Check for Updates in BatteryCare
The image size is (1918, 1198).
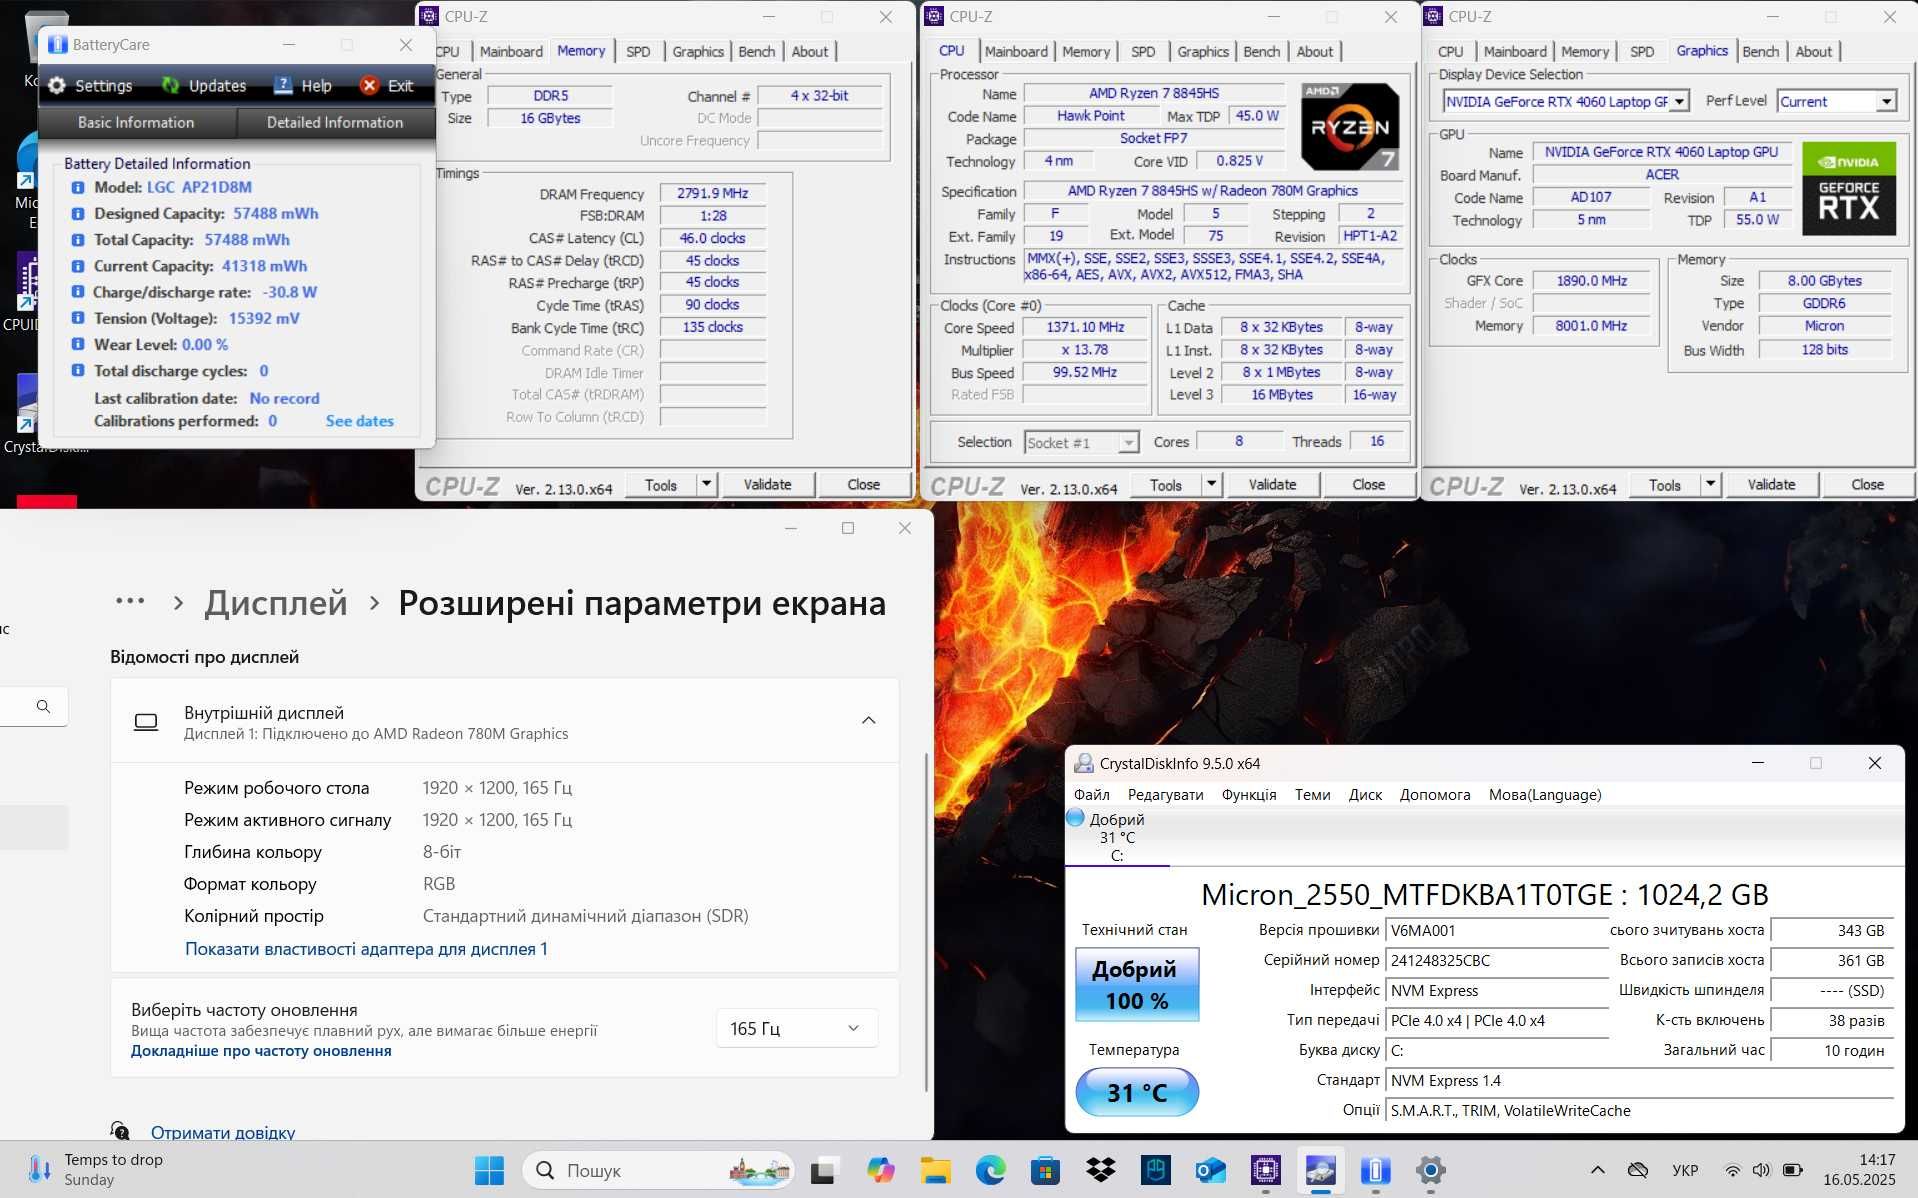pos(204,86)
